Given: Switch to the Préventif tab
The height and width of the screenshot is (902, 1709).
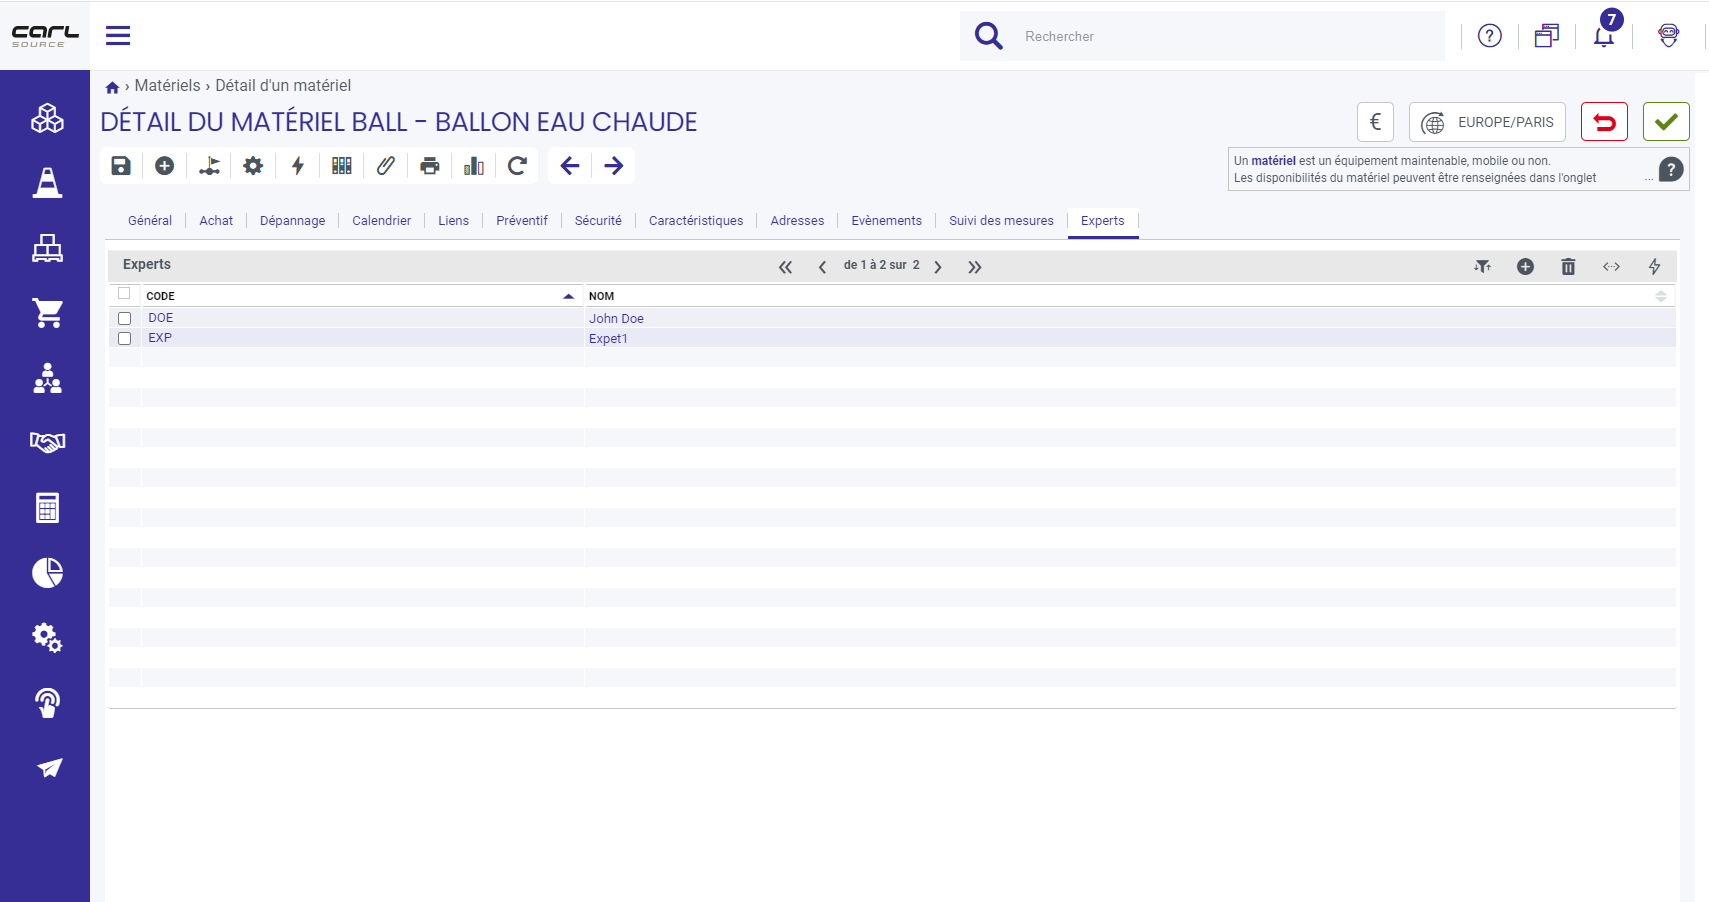Looking at the screenshot, I should 522,221.
